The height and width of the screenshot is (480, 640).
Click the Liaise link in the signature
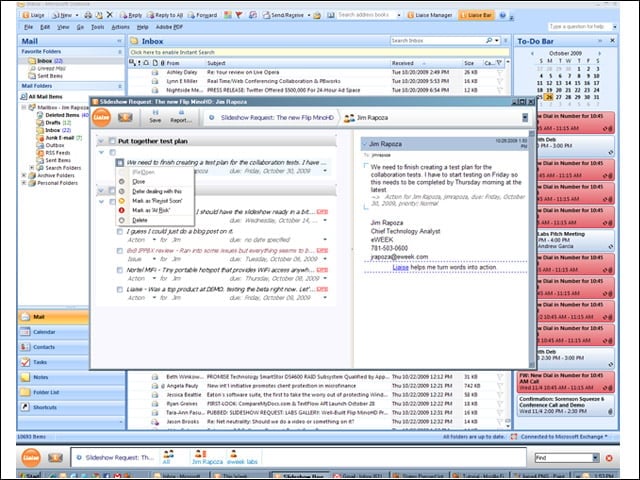point(400,267)
